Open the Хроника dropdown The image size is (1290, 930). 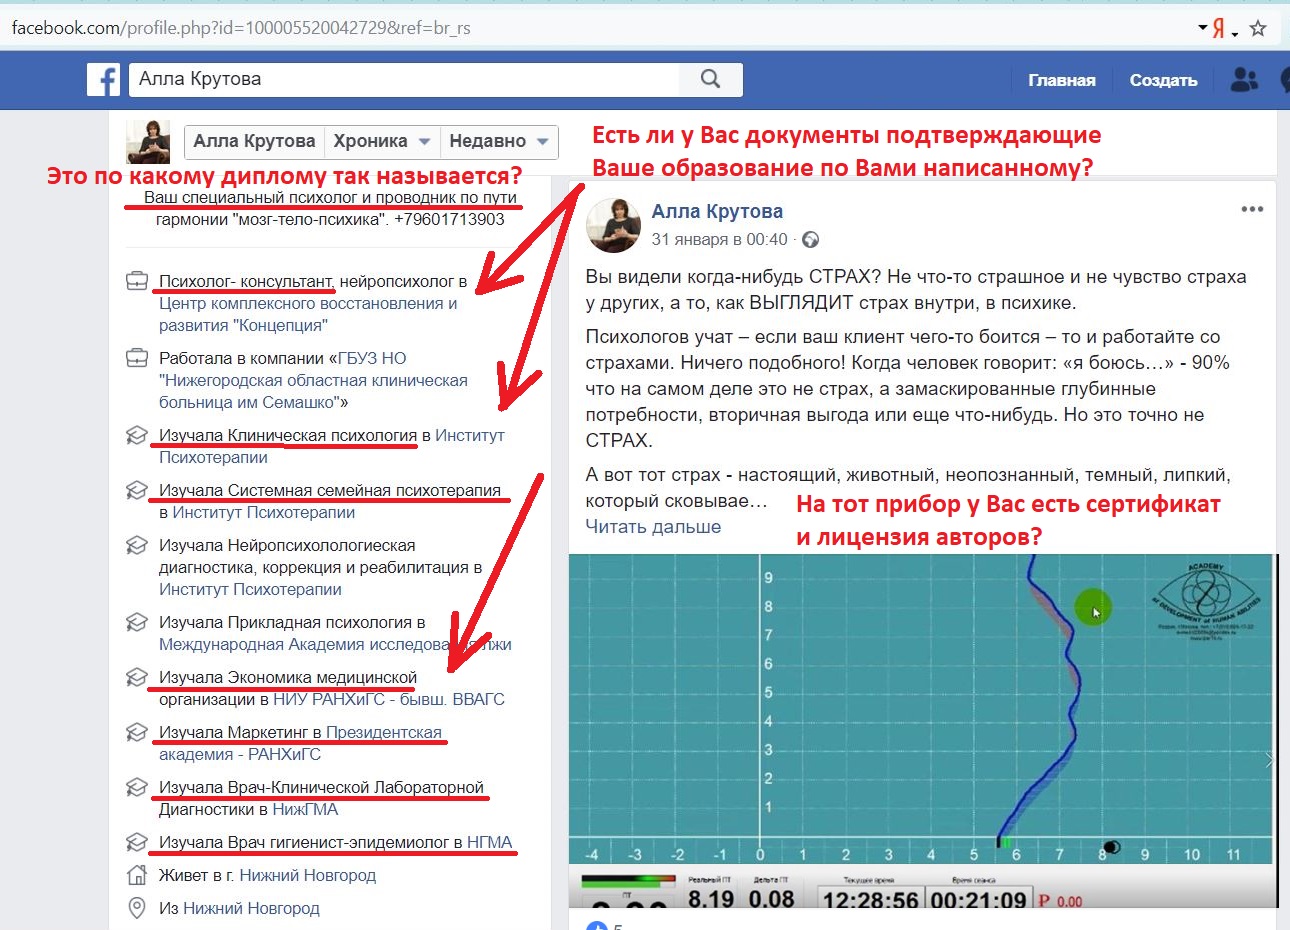click(x=382, y=142)
